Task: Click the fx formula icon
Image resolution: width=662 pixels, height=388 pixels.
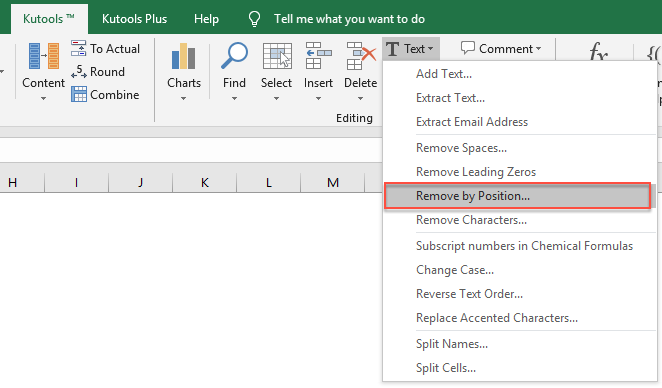Action: 599,52
